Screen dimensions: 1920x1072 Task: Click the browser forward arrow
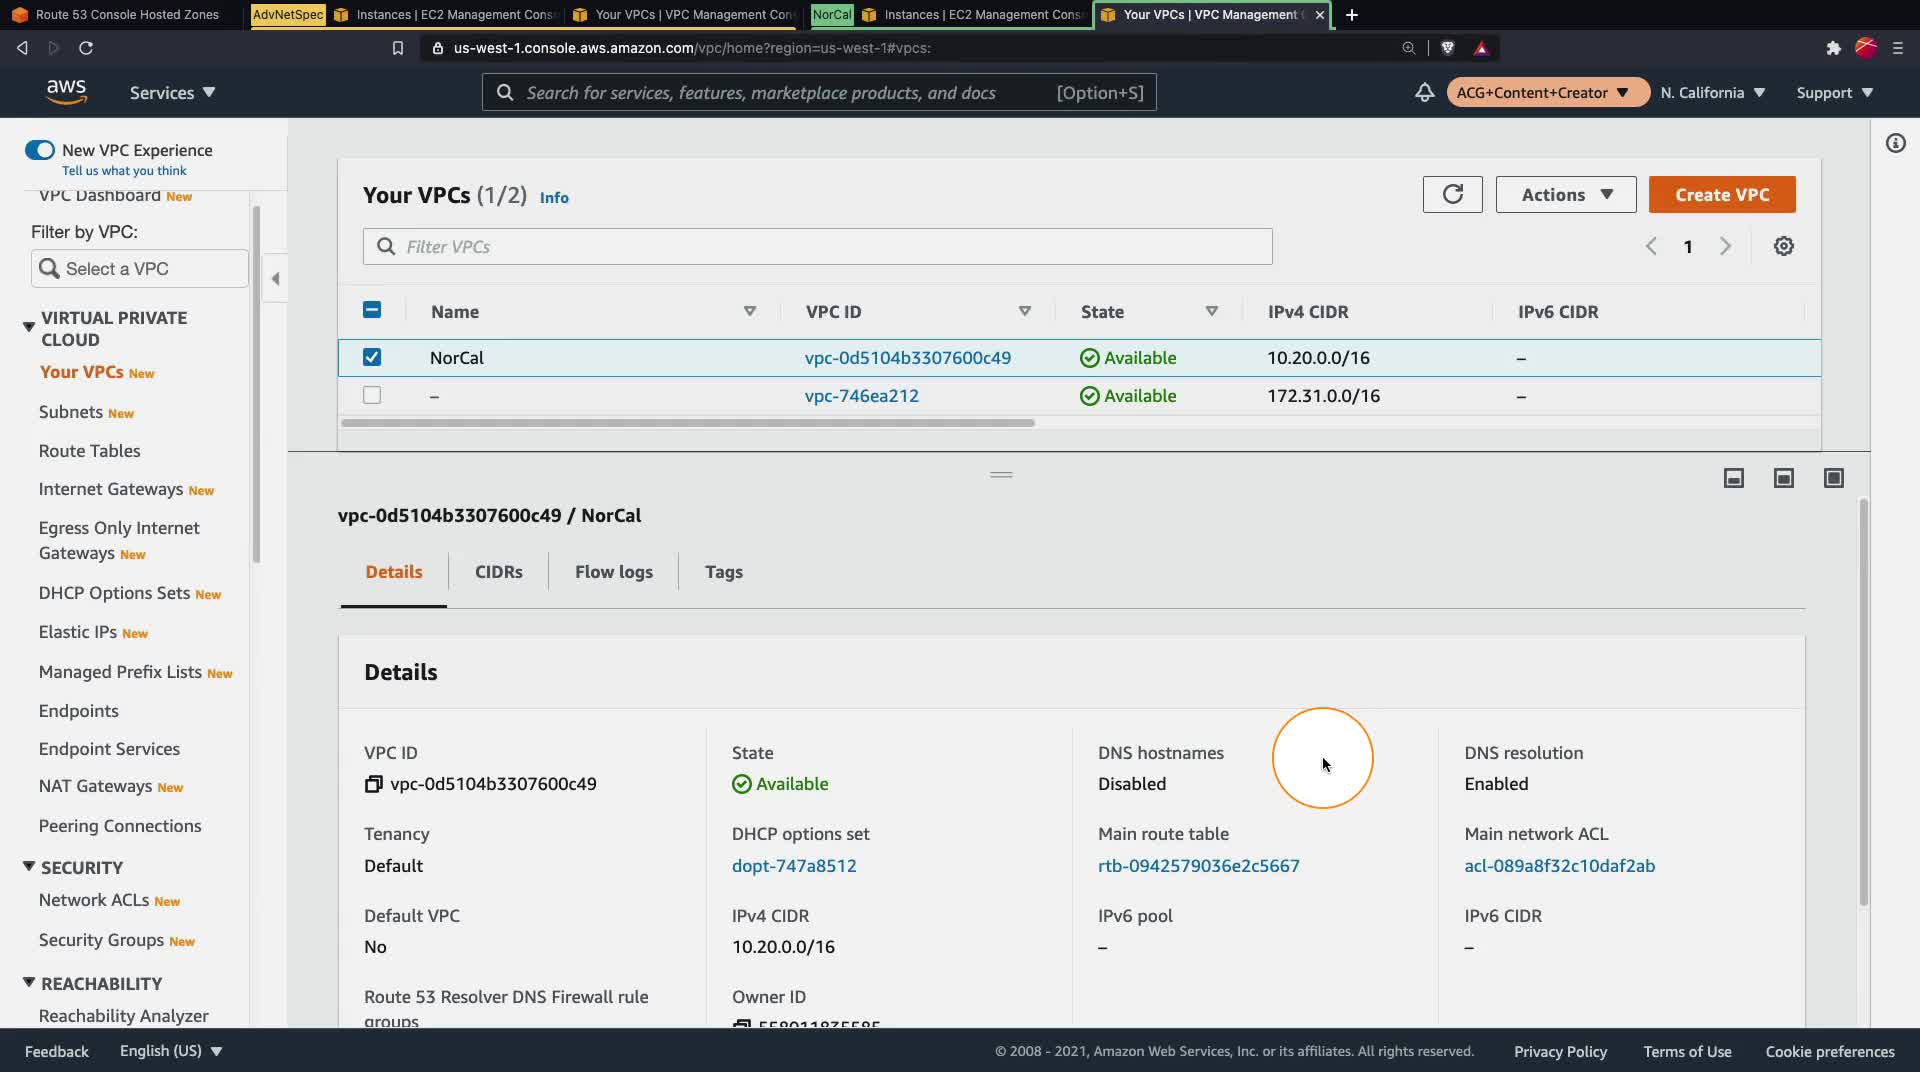pyautogui.click(x=54, y=48)
